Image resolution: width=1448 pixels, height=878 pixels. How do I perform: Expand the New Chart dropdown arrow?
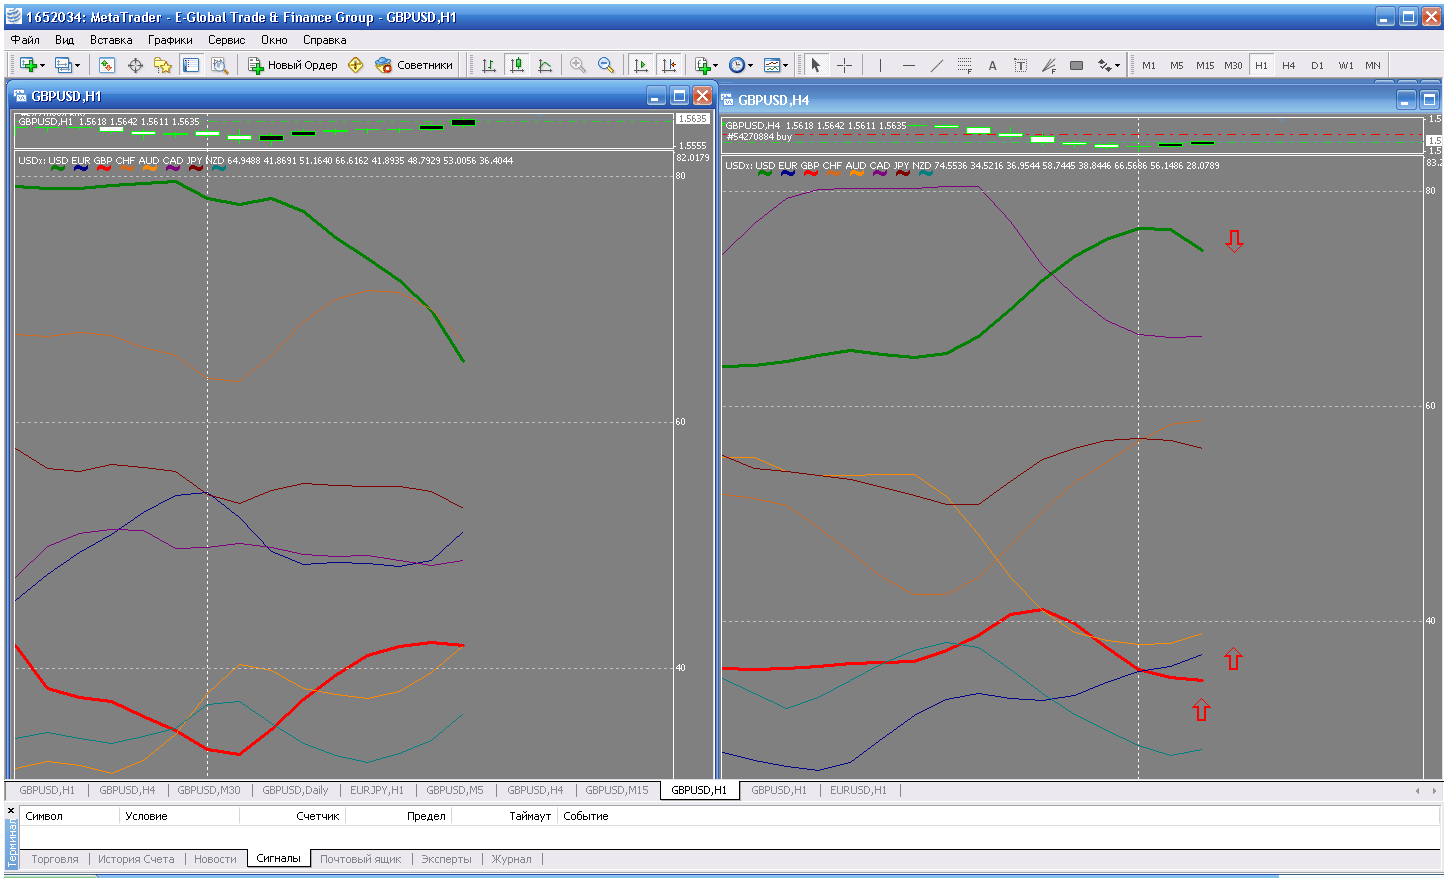pyautogui.click(x=42, y=66)
